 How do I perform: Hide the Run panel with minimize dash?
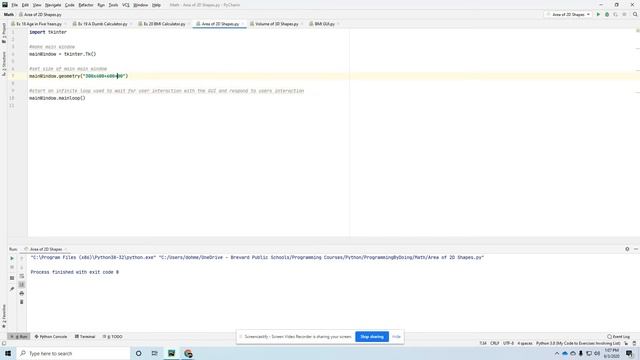tap(636, 249)
